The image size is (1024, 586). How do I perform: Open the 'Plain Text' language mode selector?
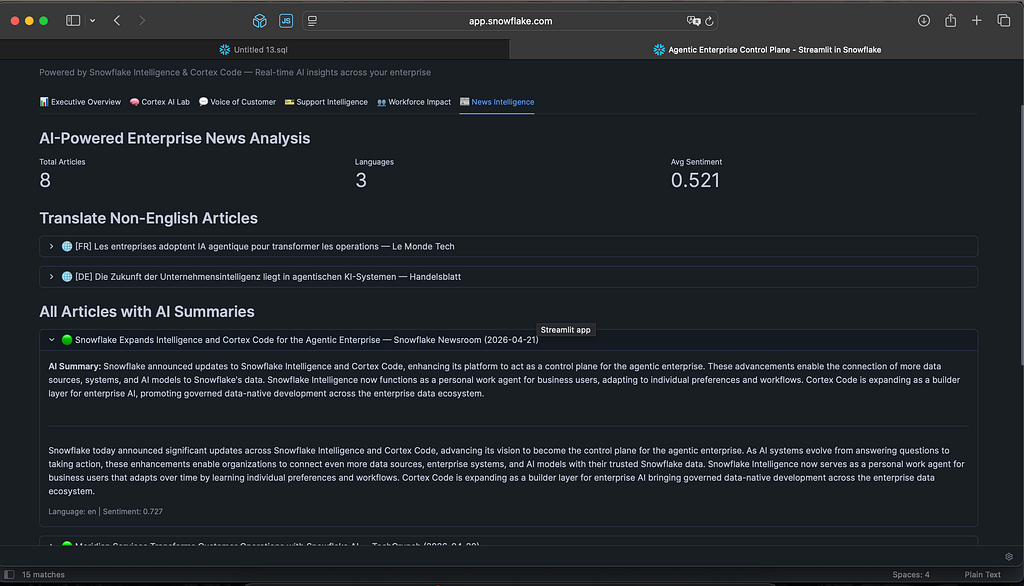pos(982,575)
